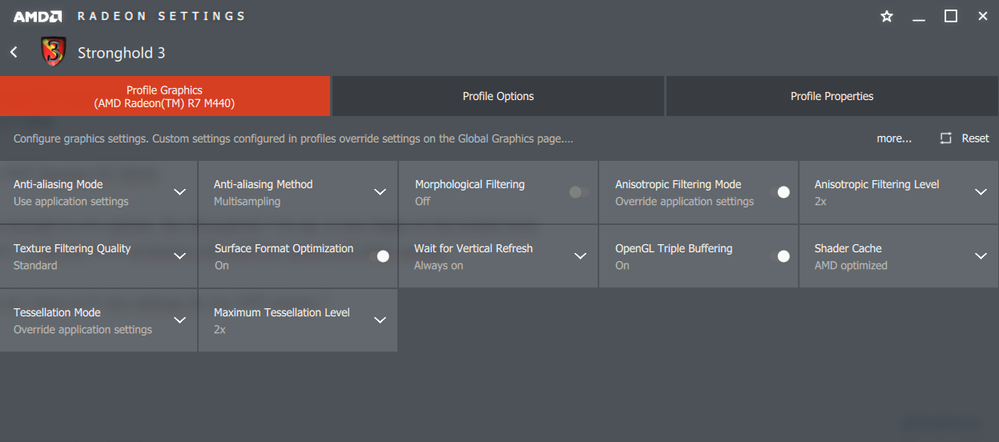Image resolution: width=999 pixels, height=442 pixels.
Task: Disable Surface Format Optimization switch
Action: (379, 256)
